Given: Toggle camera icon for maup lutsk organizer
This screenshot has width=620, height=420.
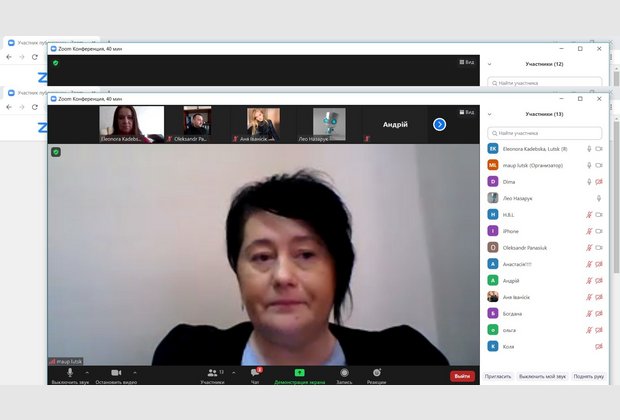Looking at the screenshot, I should pyautogui.click(x=599, y=165).
